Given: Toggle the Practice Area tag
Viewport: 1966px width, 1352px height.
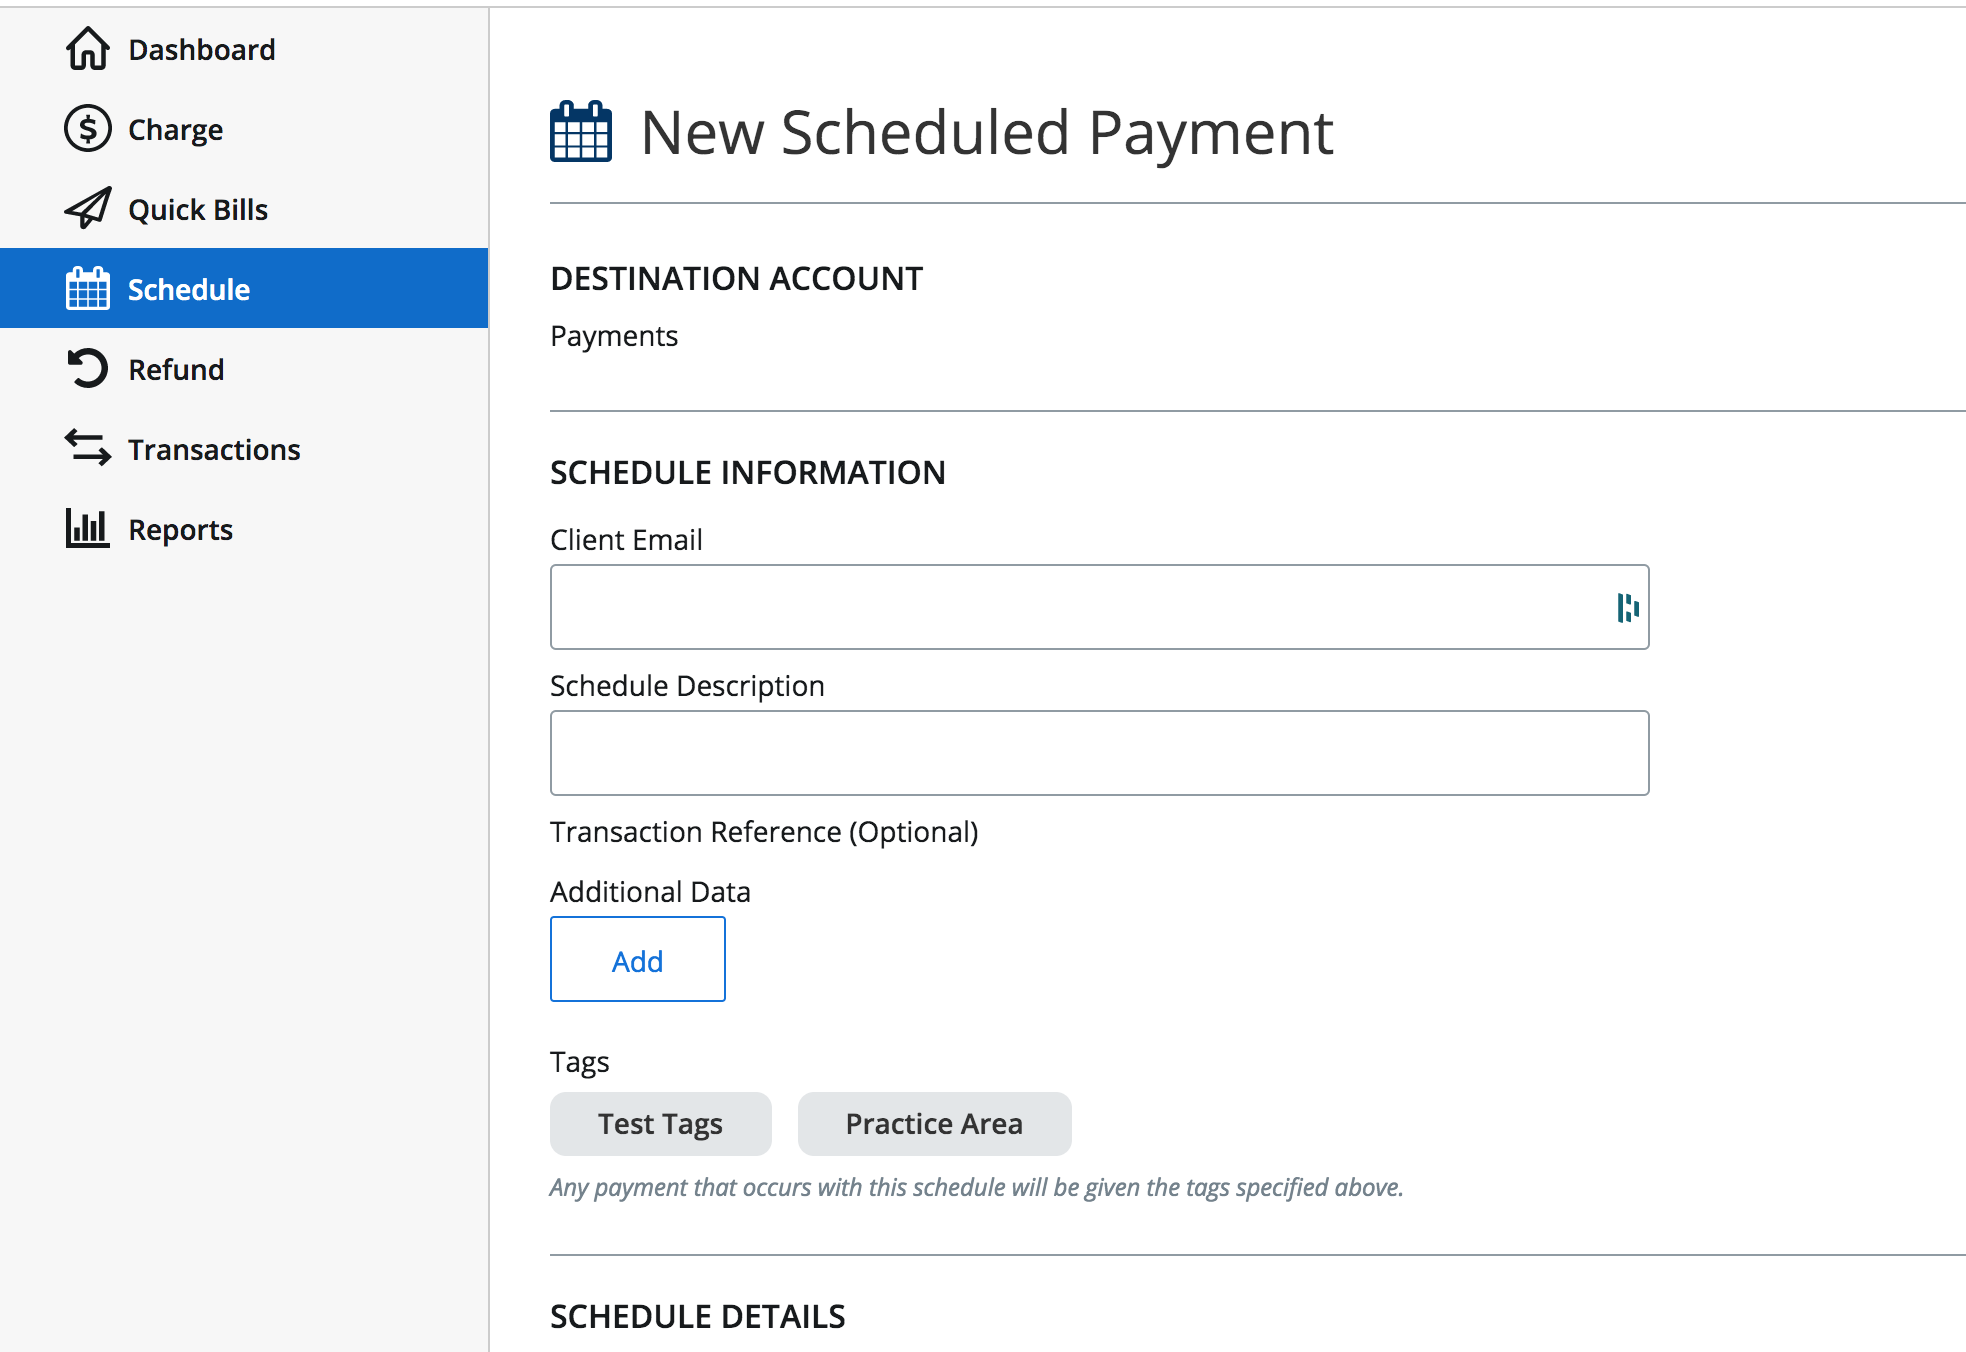Looking at the screenshot, I should coord(934,1124).
